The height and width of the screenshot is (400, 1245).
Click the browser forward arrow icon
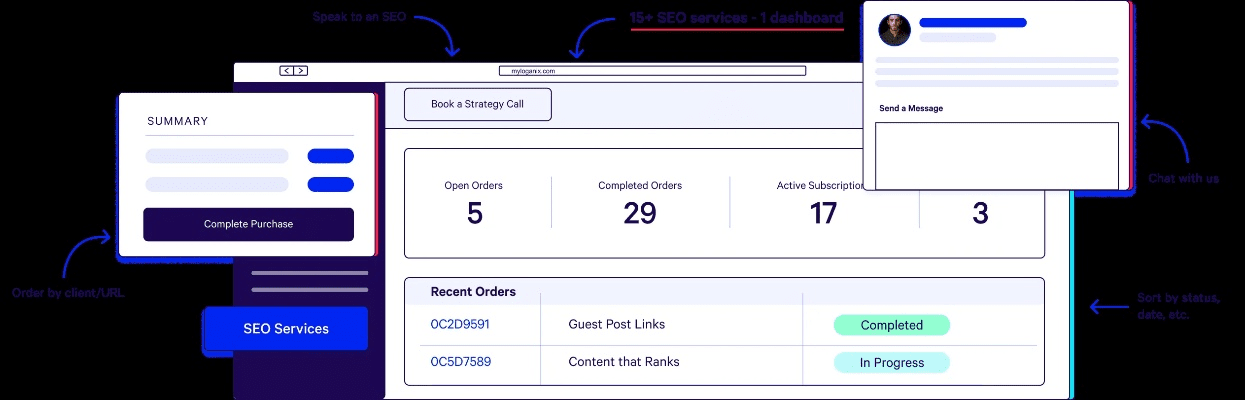pyautogui.click(x=300, y=71)
